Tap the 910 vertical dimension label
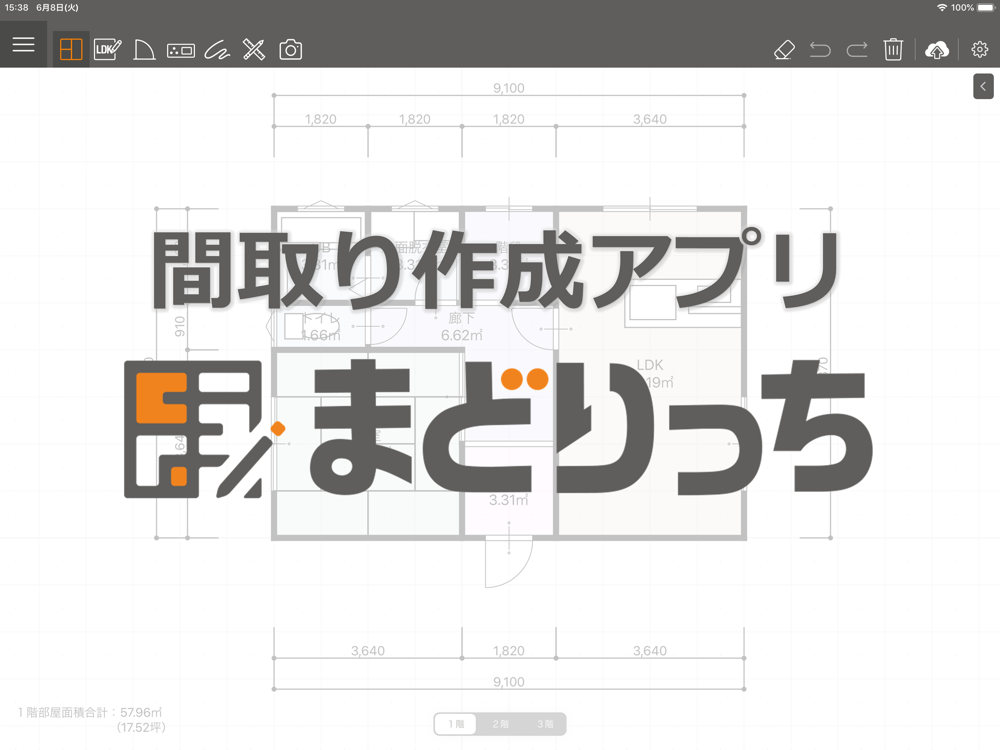Image resolution: width=1000 pixels, height=750 pixels. [x=180, y=327]
